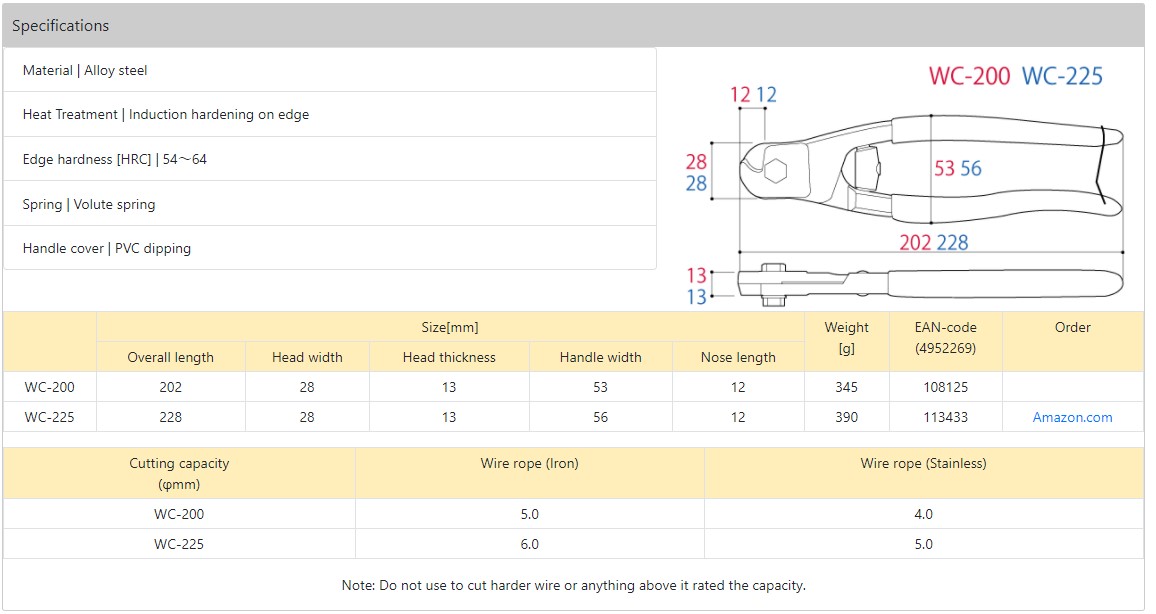Click the Specifications section header
The width and height of the screenshot is (1156, 614).
61,26
